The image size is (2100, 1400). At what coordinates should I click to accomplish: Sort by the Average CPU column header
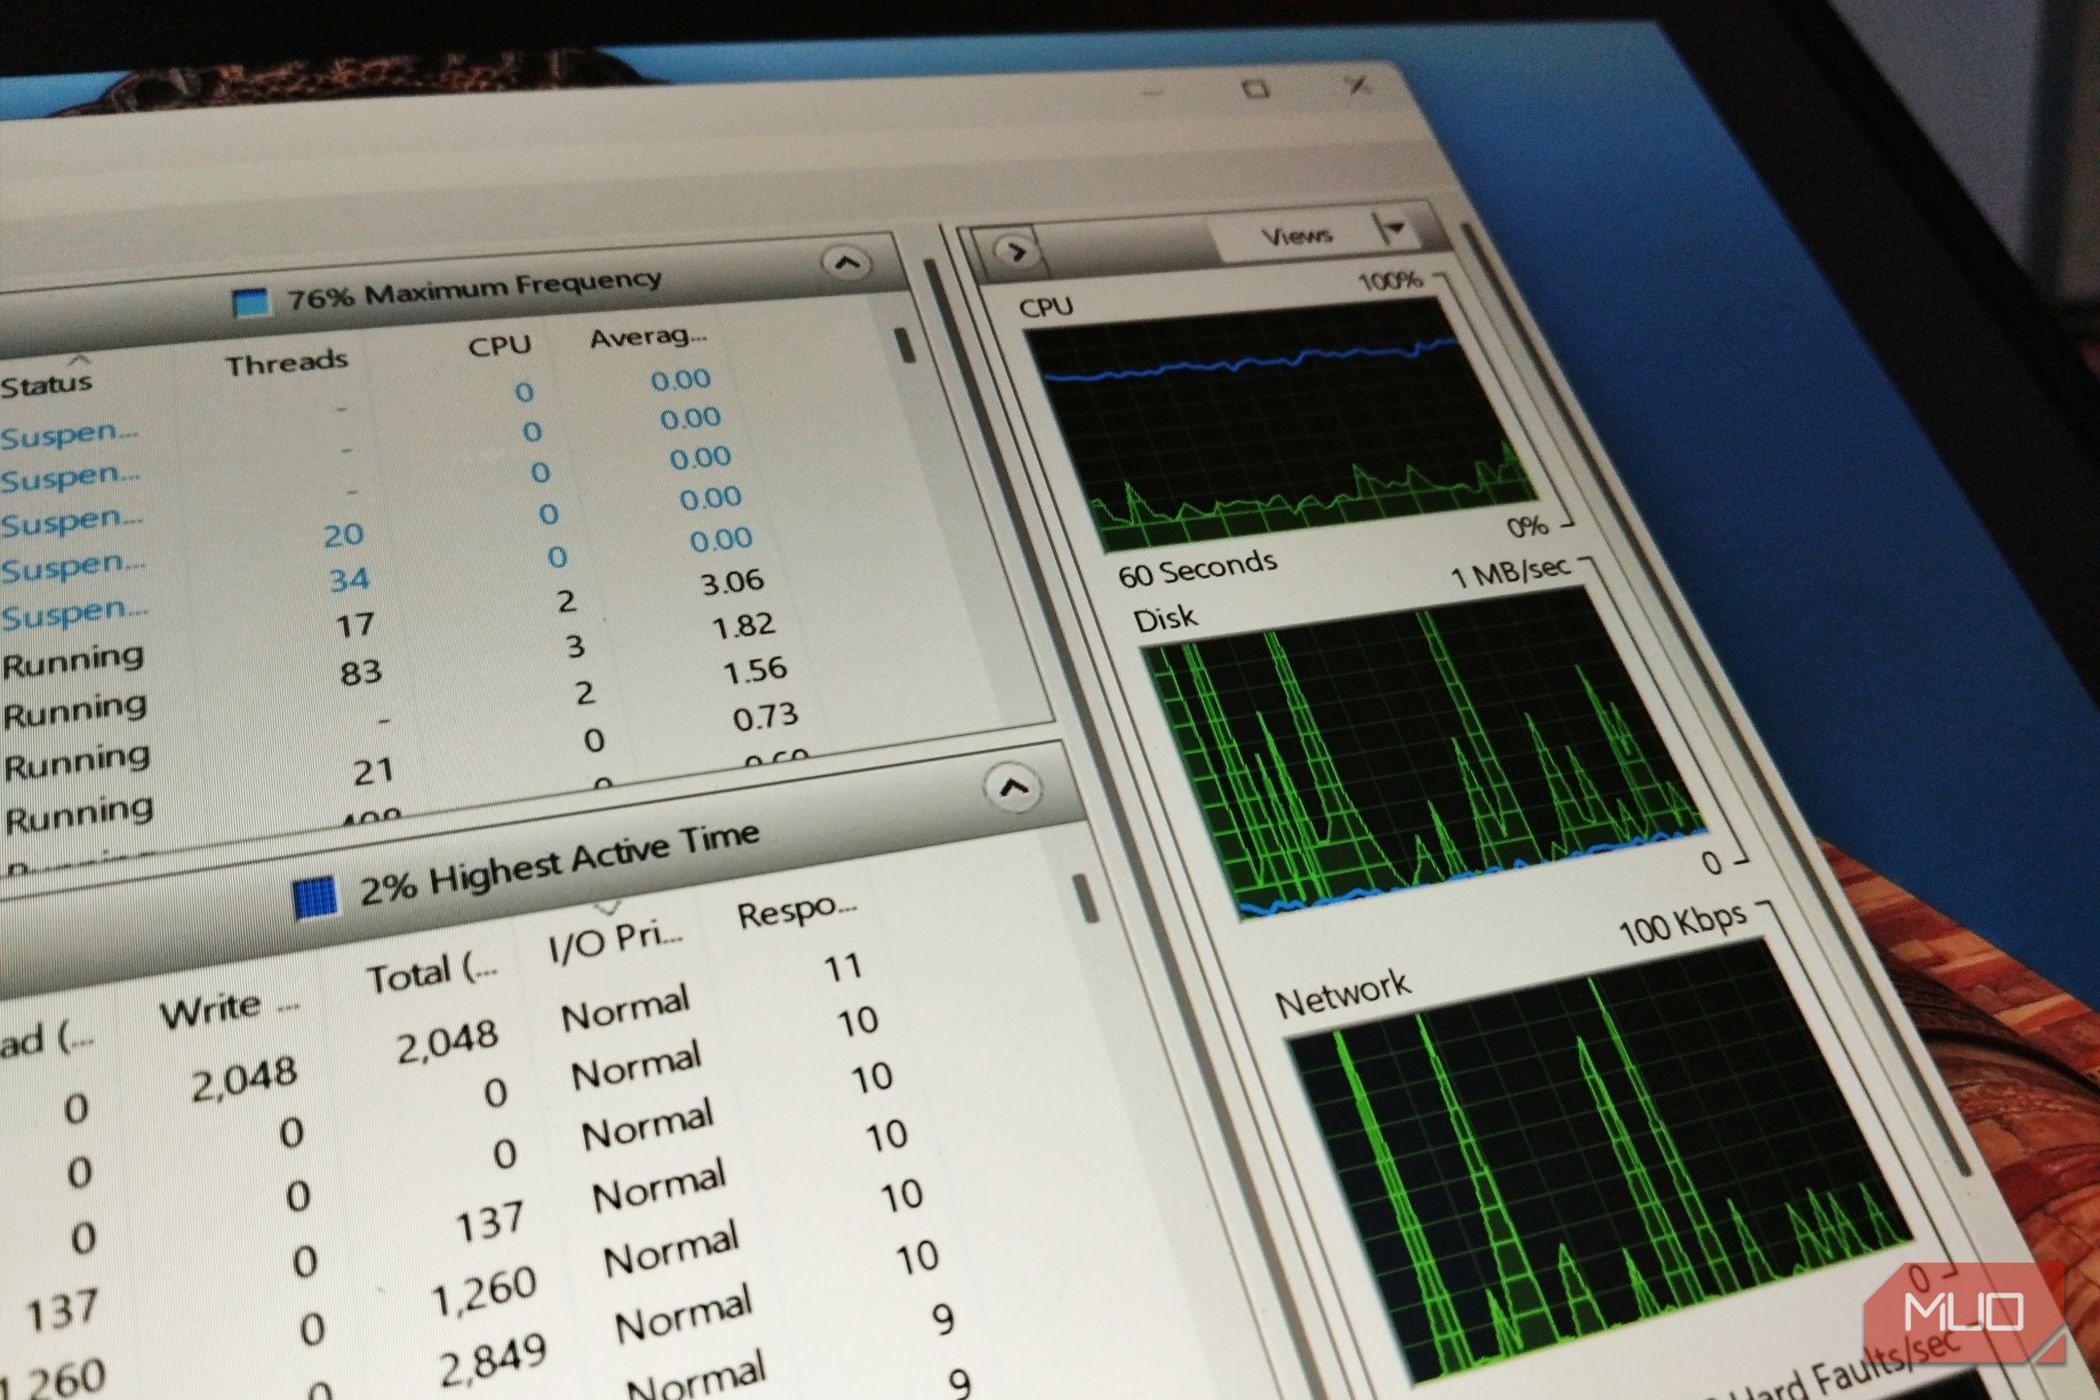click(x=647, y=336)
